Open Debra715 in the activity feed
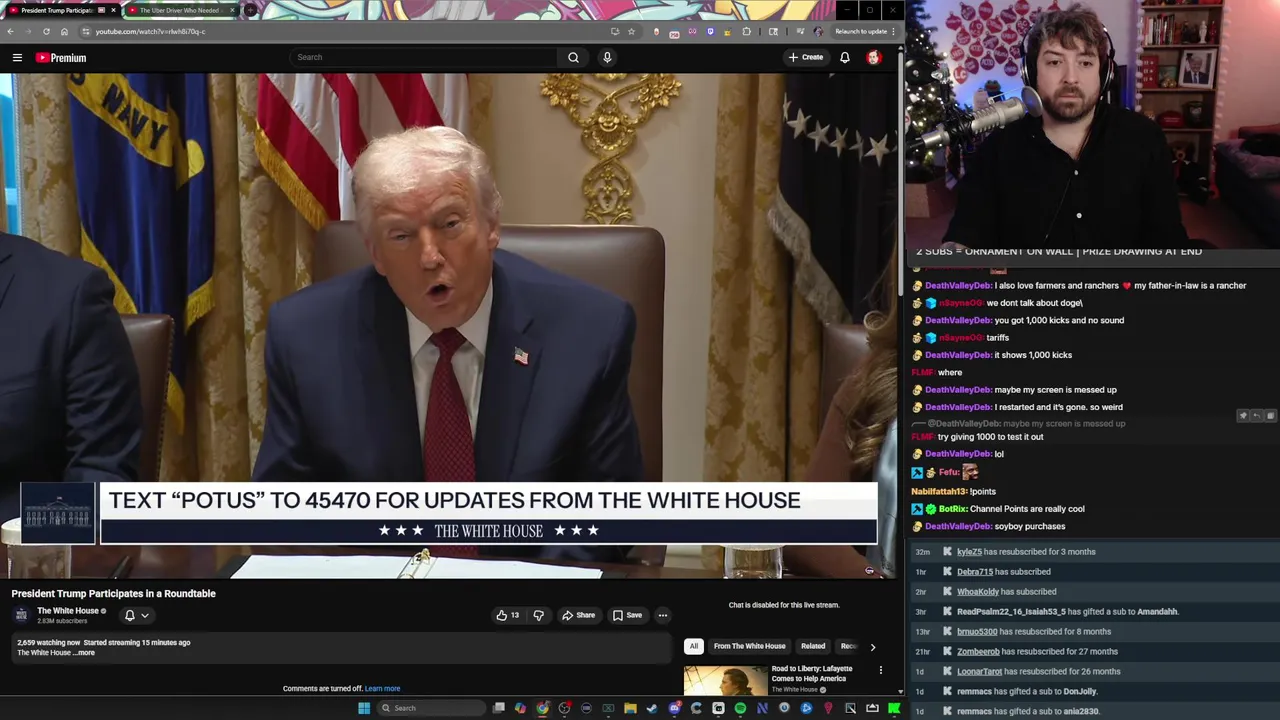The width and height of the screenshot is (1280, 720). click(x=975, y=572)
